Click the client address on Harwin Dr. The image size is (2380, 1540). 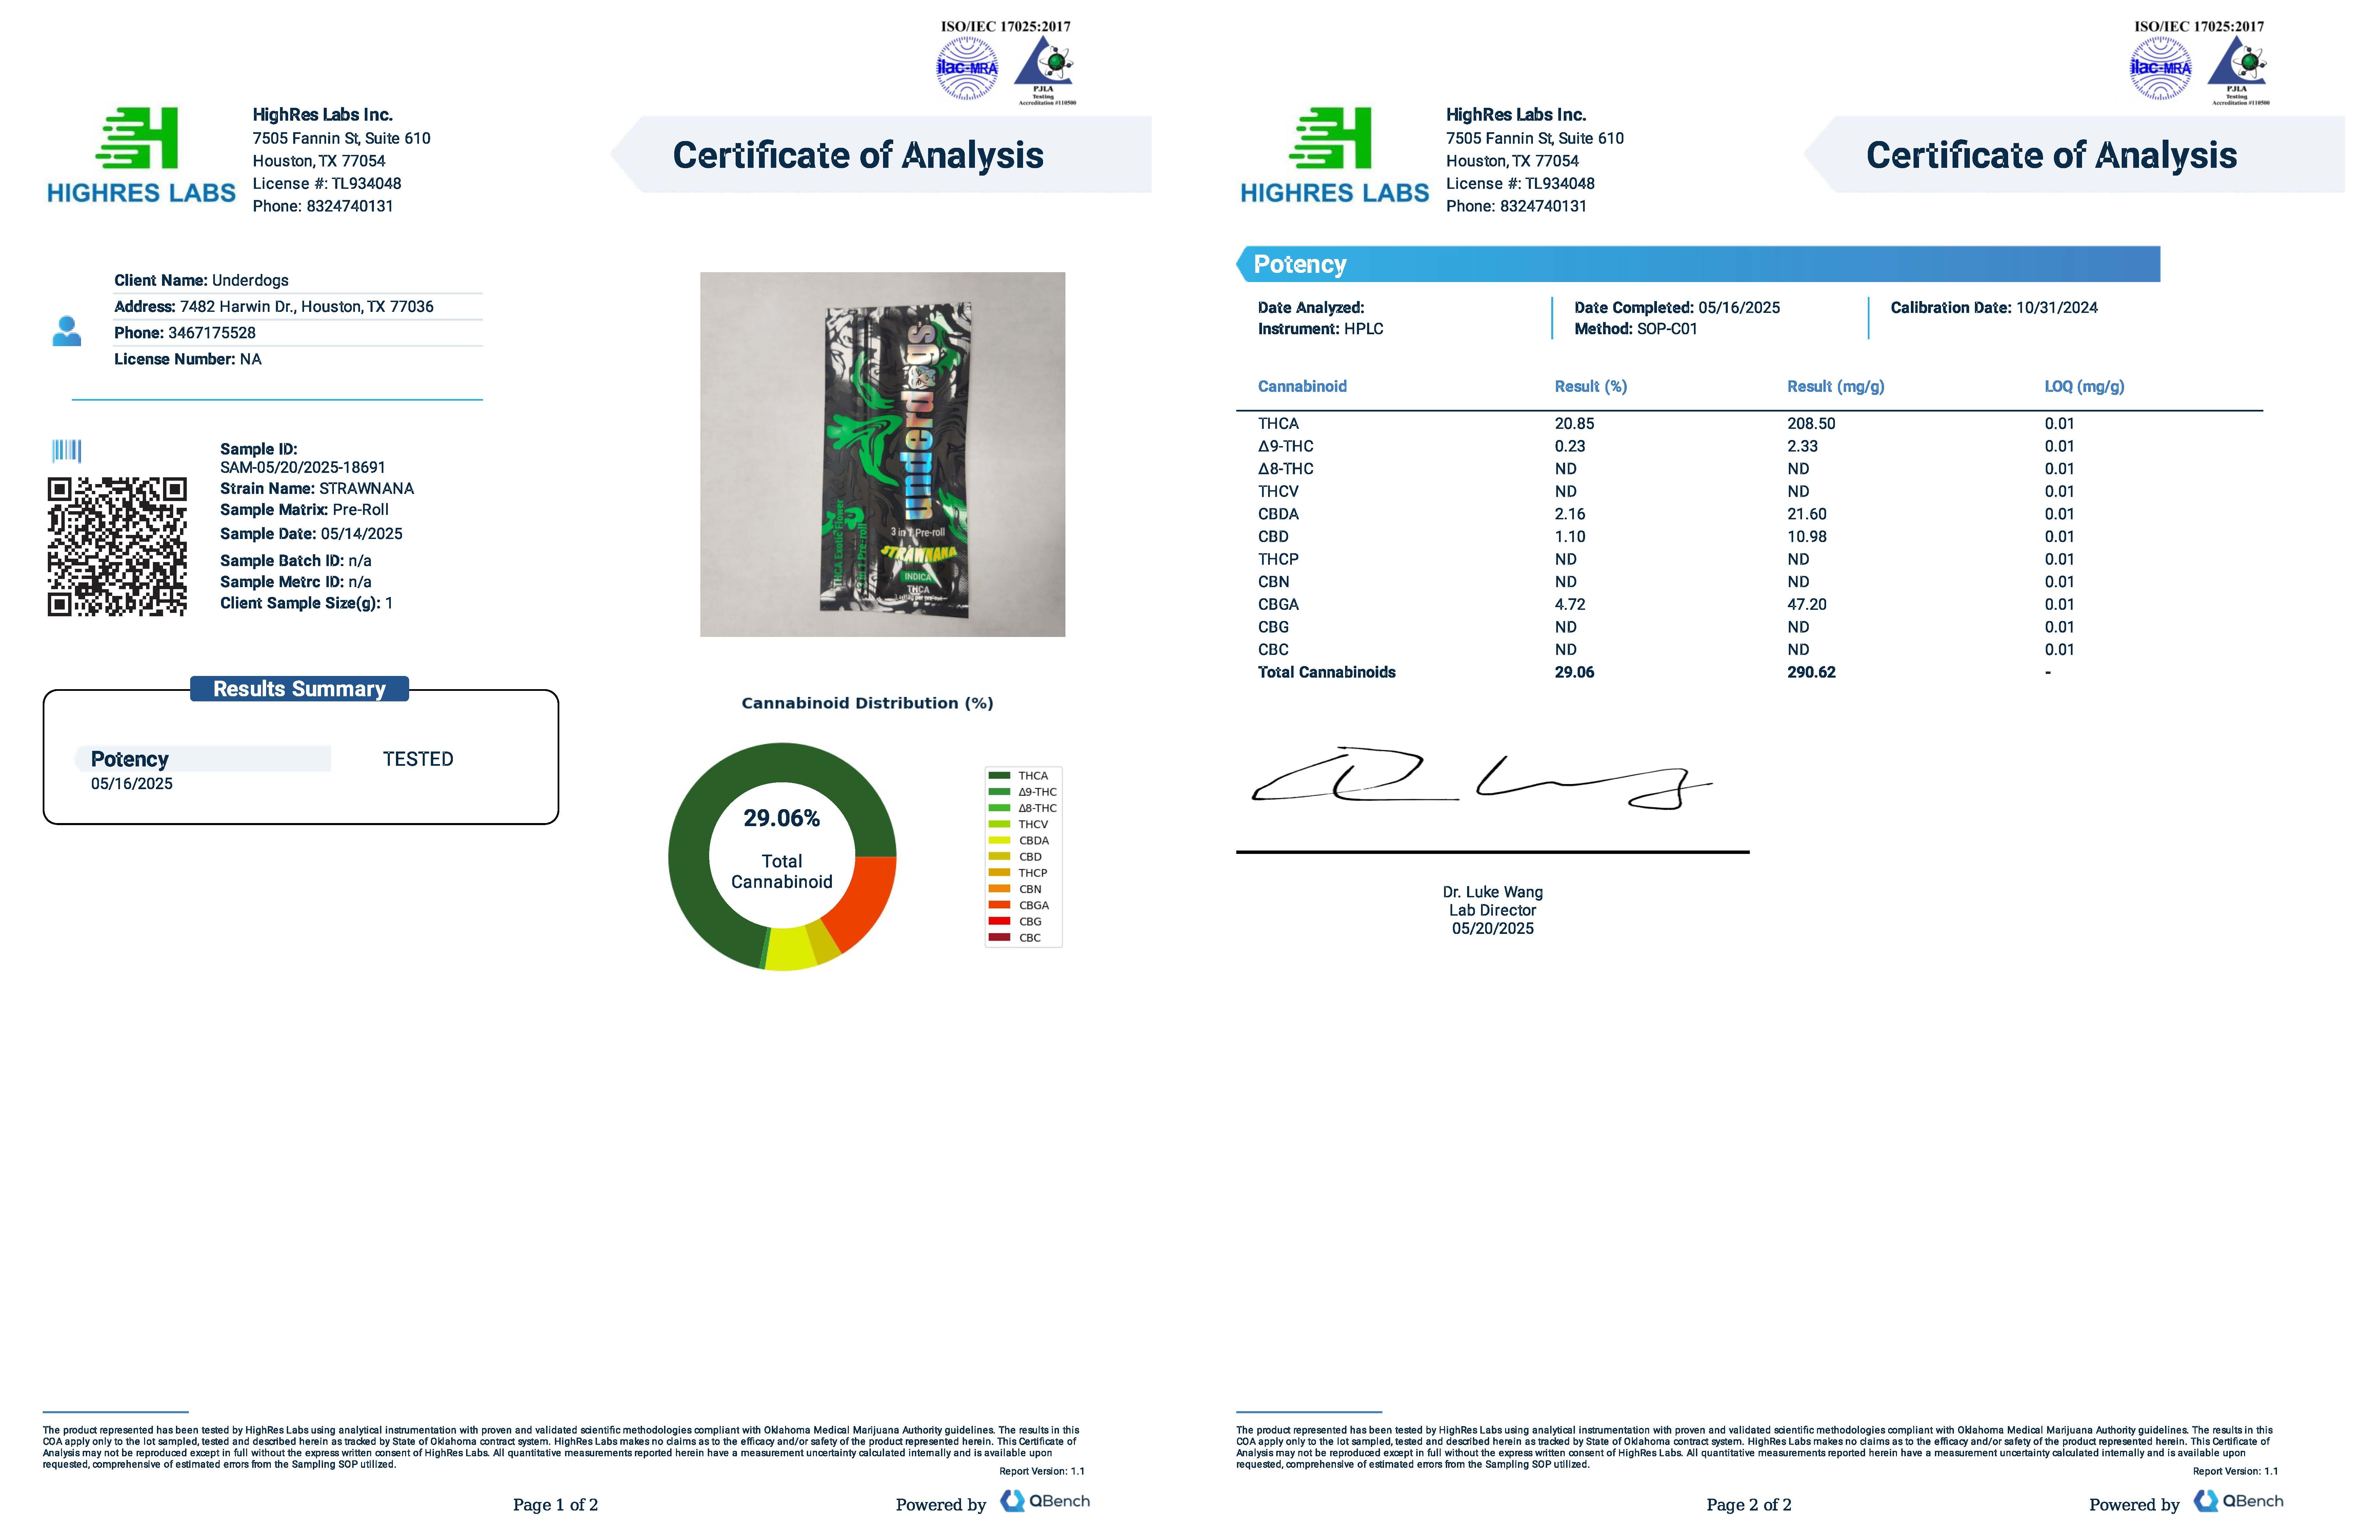274,307
